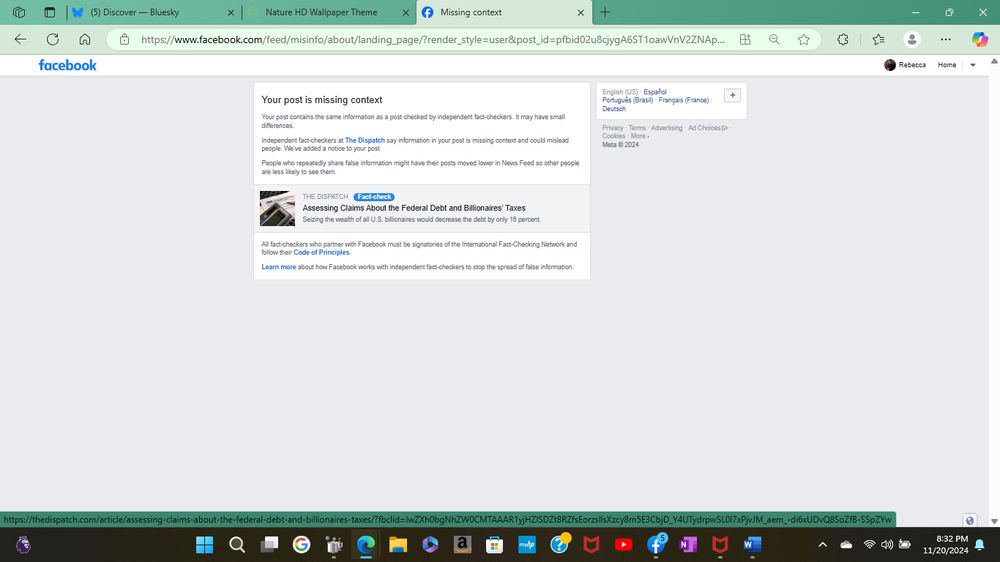This screenshot has width=1000, height=562.
Task: Open notifications bell in system tray
Action: 980,545
